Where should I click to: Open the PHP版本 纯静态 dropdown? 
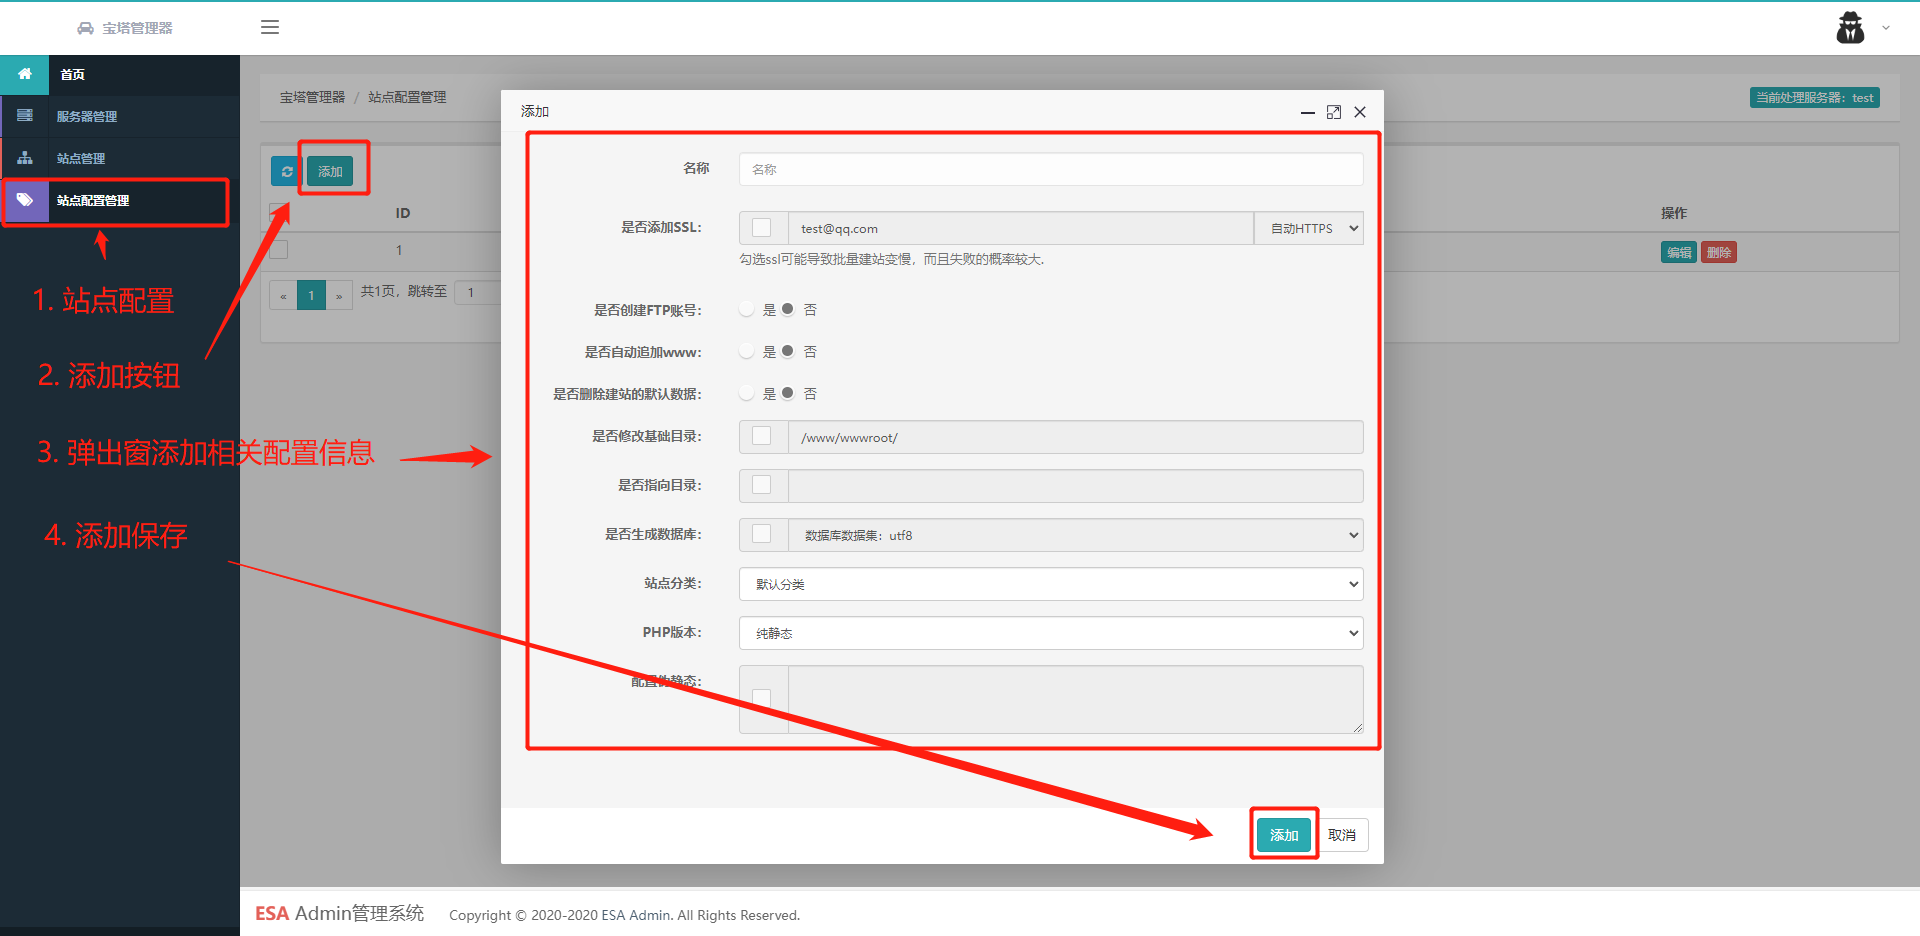(1051, 633)
